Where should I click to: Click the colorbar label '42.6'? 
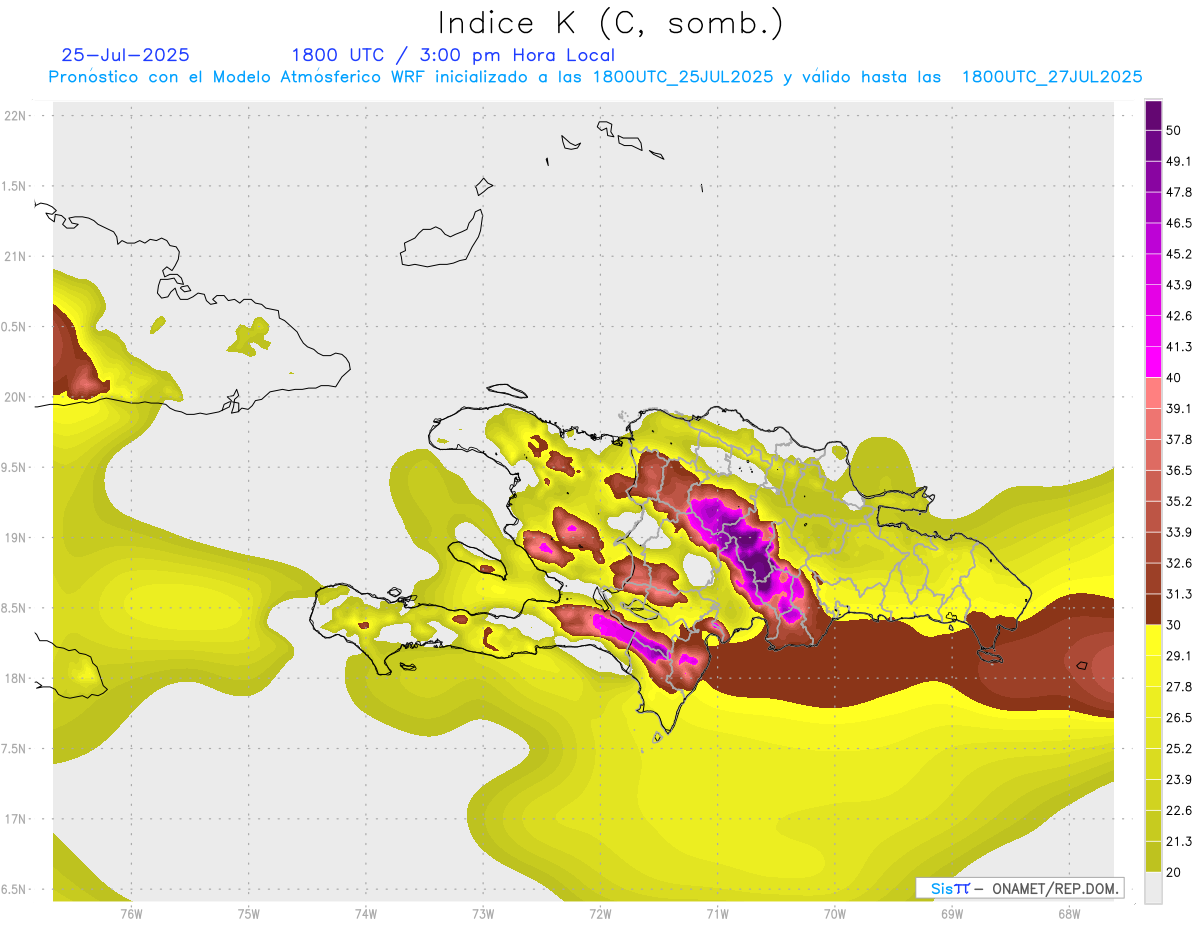point(1179,316)
